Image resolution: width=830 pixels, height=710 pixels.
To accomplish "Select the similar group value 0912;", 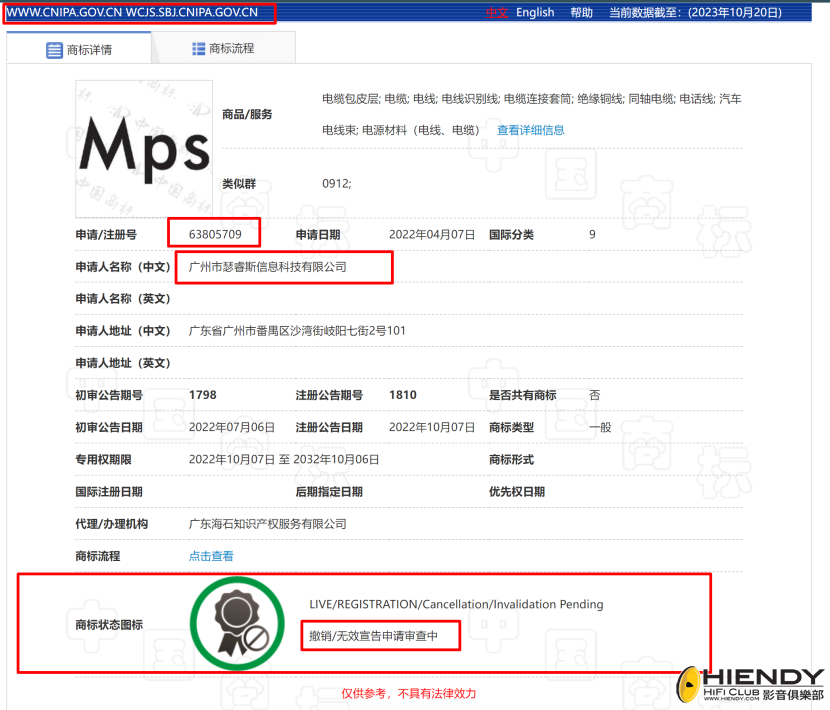I will coord(337,184).
